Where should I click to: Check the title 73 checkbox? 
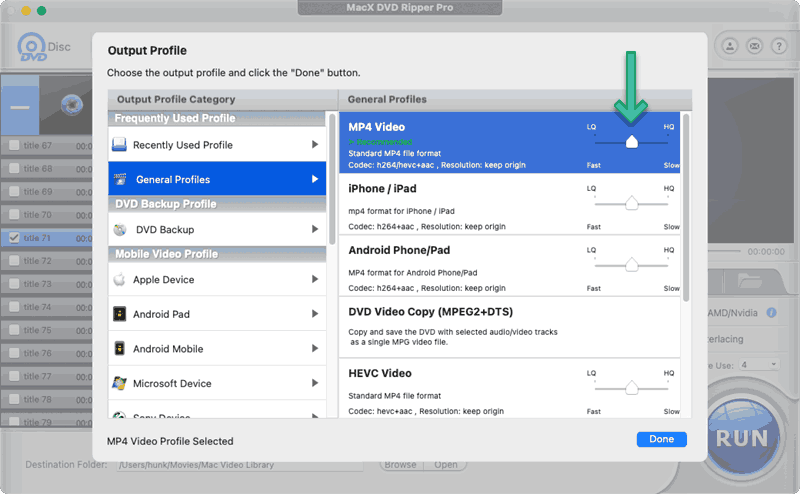pos(14,284)
